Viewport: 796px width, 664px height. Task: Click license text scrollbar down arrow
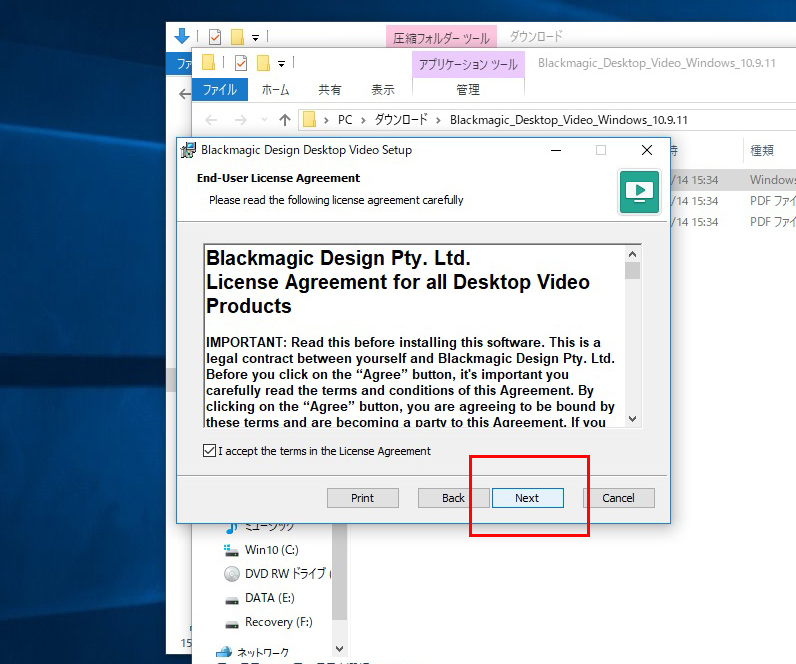tap(632, 419)
